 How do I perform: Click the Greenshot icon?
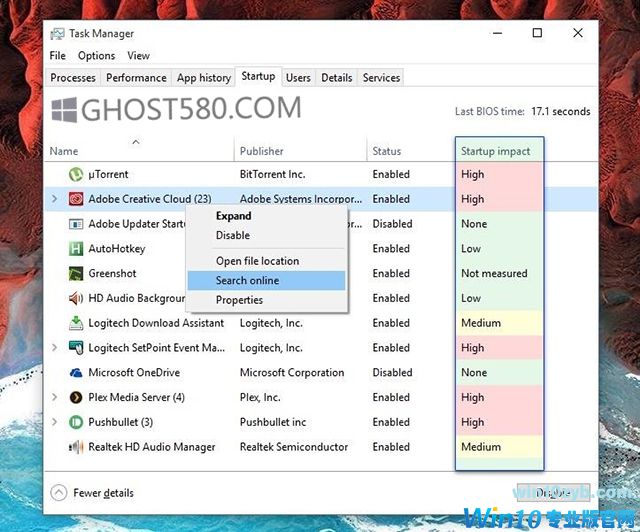point(76,273)
